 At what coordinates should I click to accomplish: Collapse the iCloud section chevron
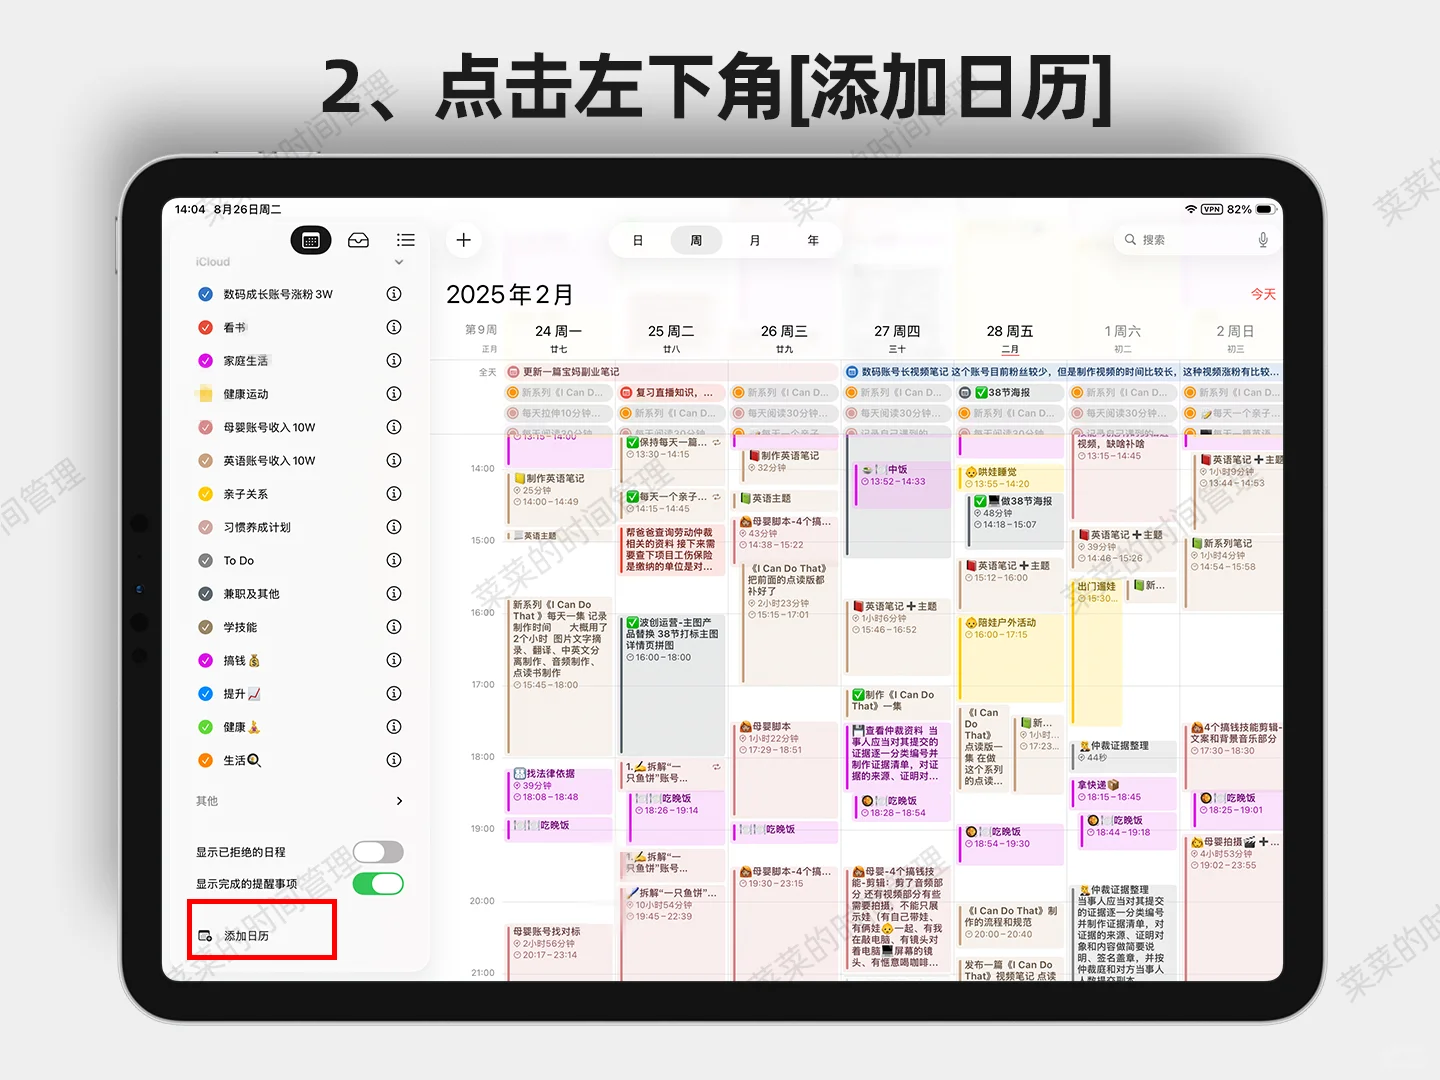coord(399,261)
